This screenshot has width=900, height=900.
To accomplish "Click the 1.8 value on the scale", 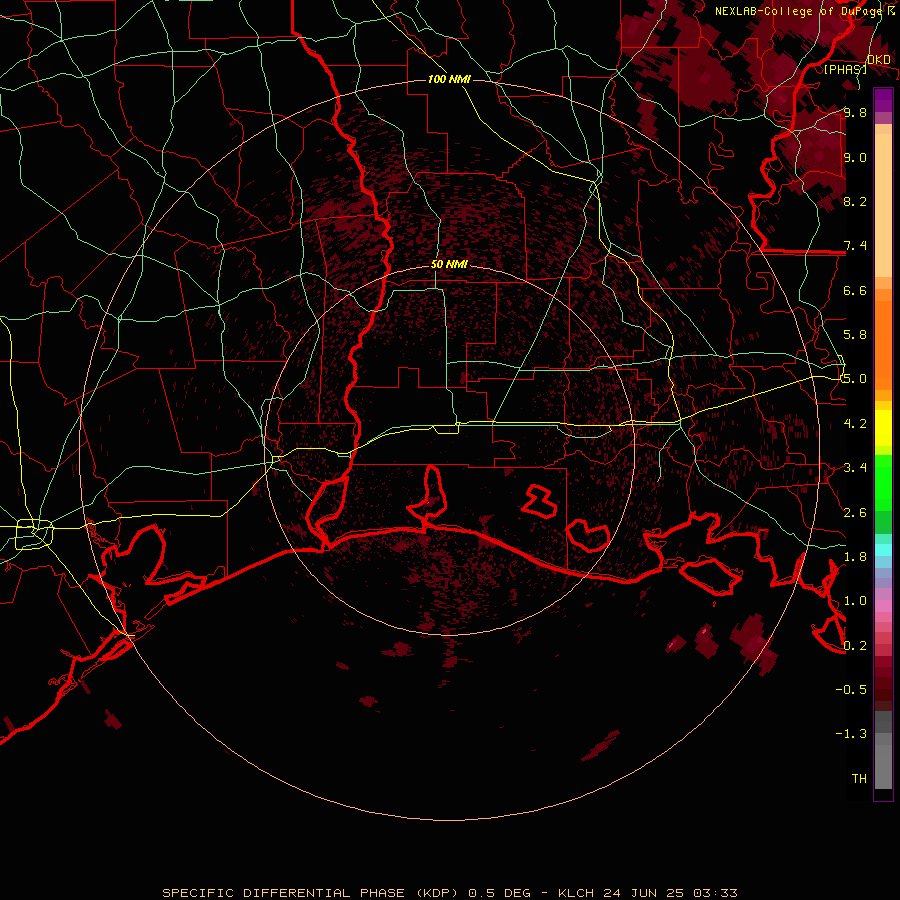I will pos(855,557).
